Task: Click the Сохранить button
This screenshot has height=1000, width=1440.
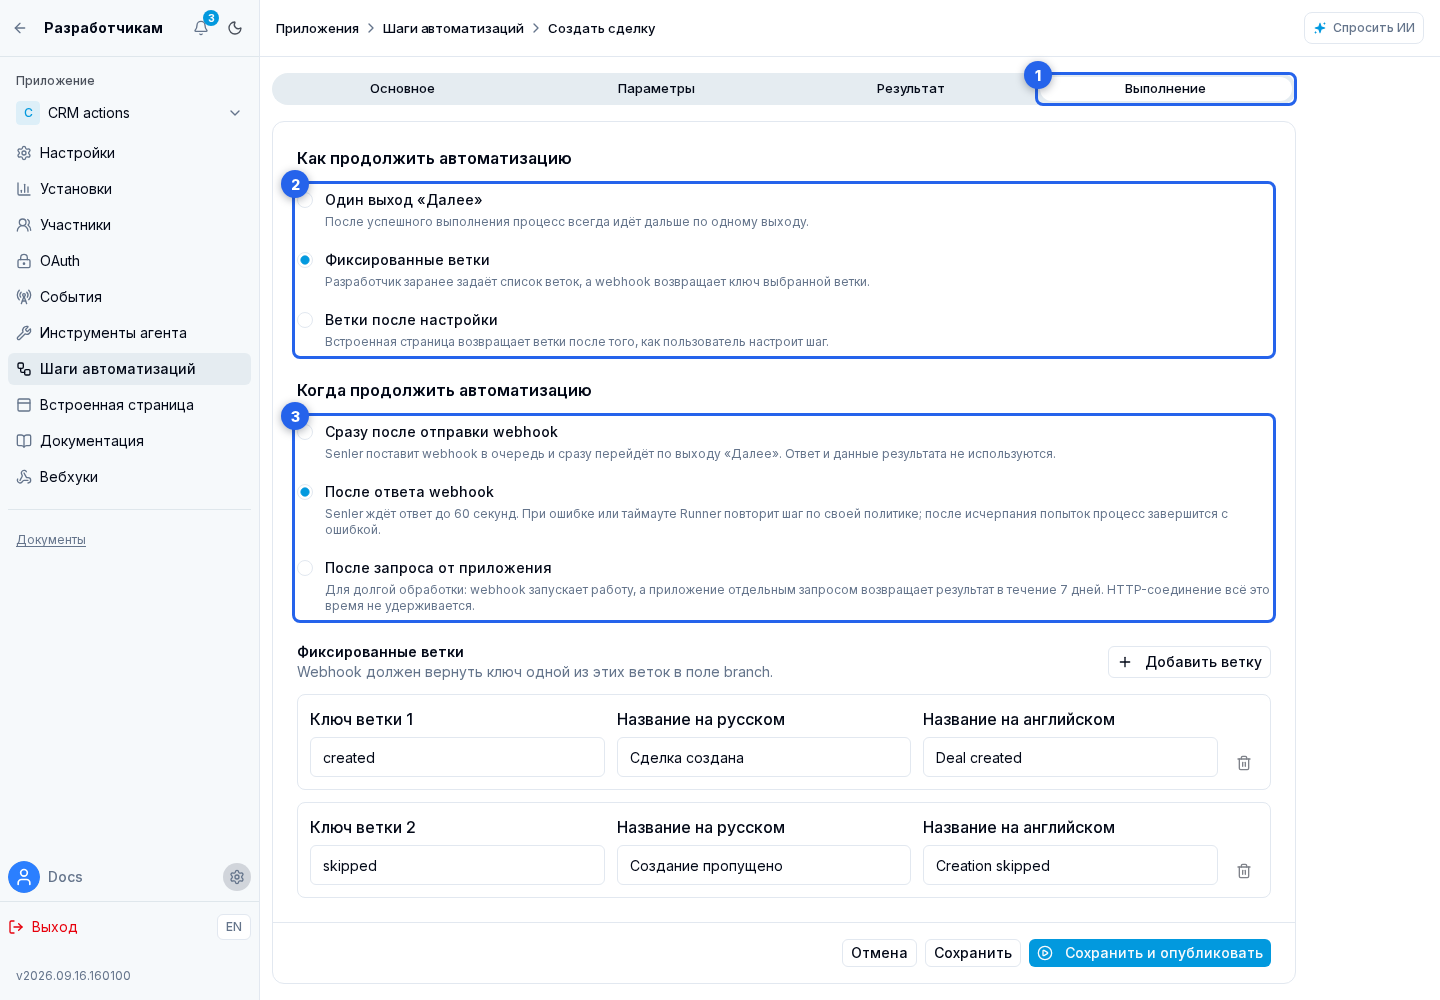Action: [973, 953]
